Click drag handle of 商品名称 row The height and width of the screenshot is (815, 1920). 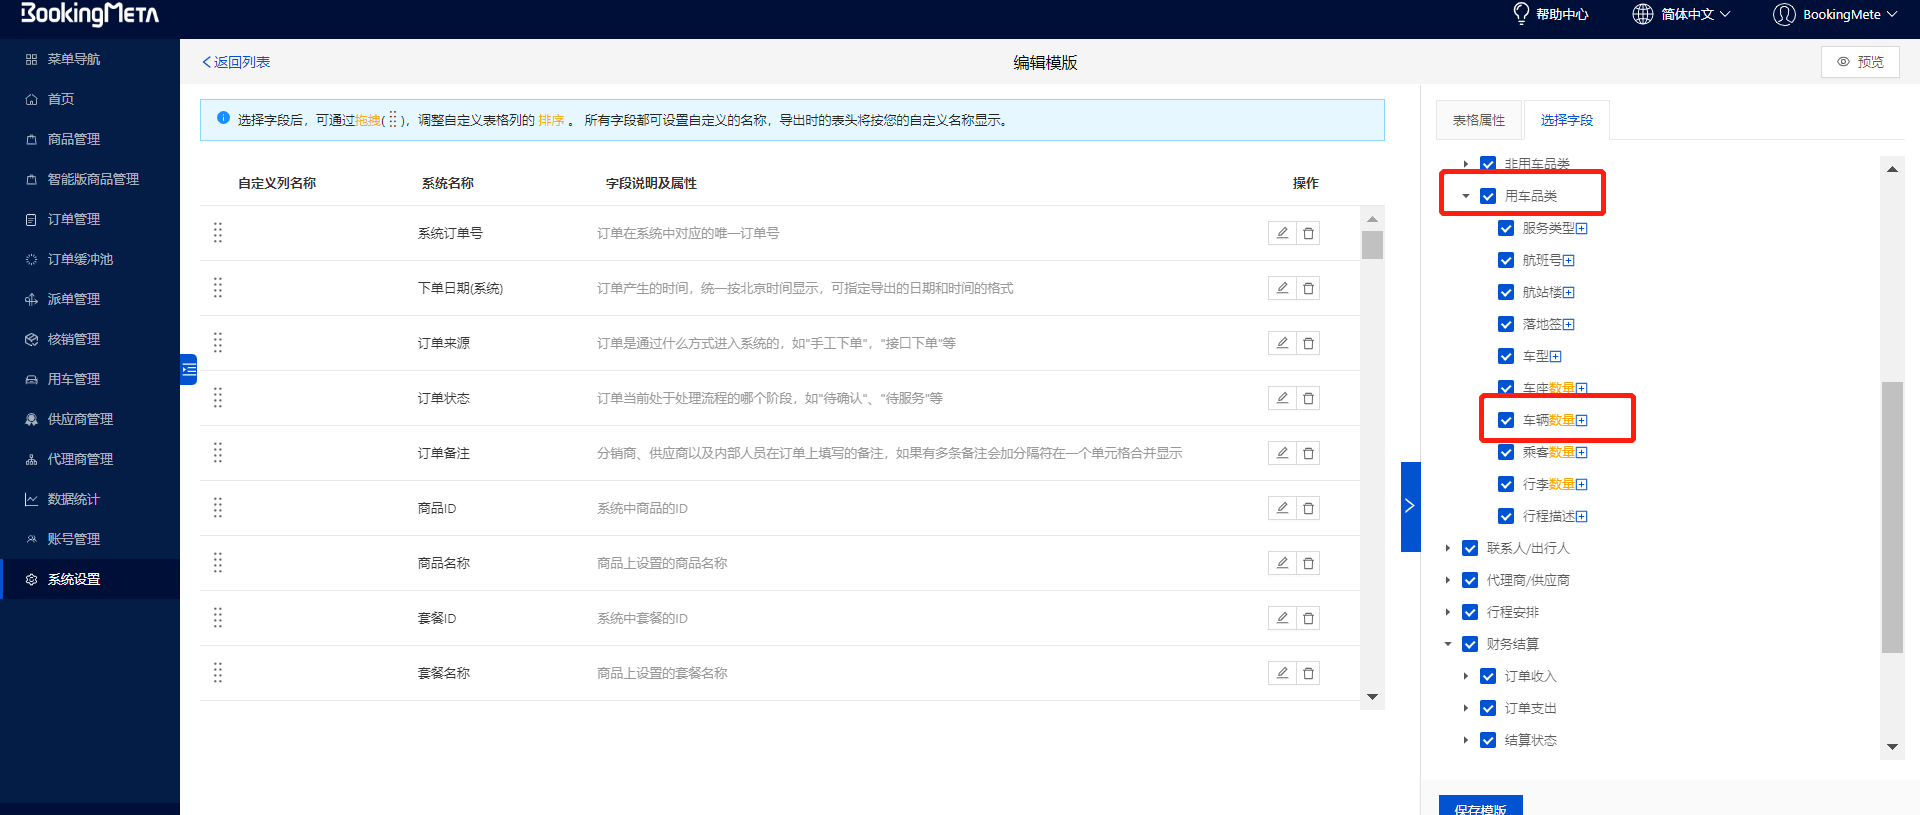pyautogui.click(x=218, y=563)
